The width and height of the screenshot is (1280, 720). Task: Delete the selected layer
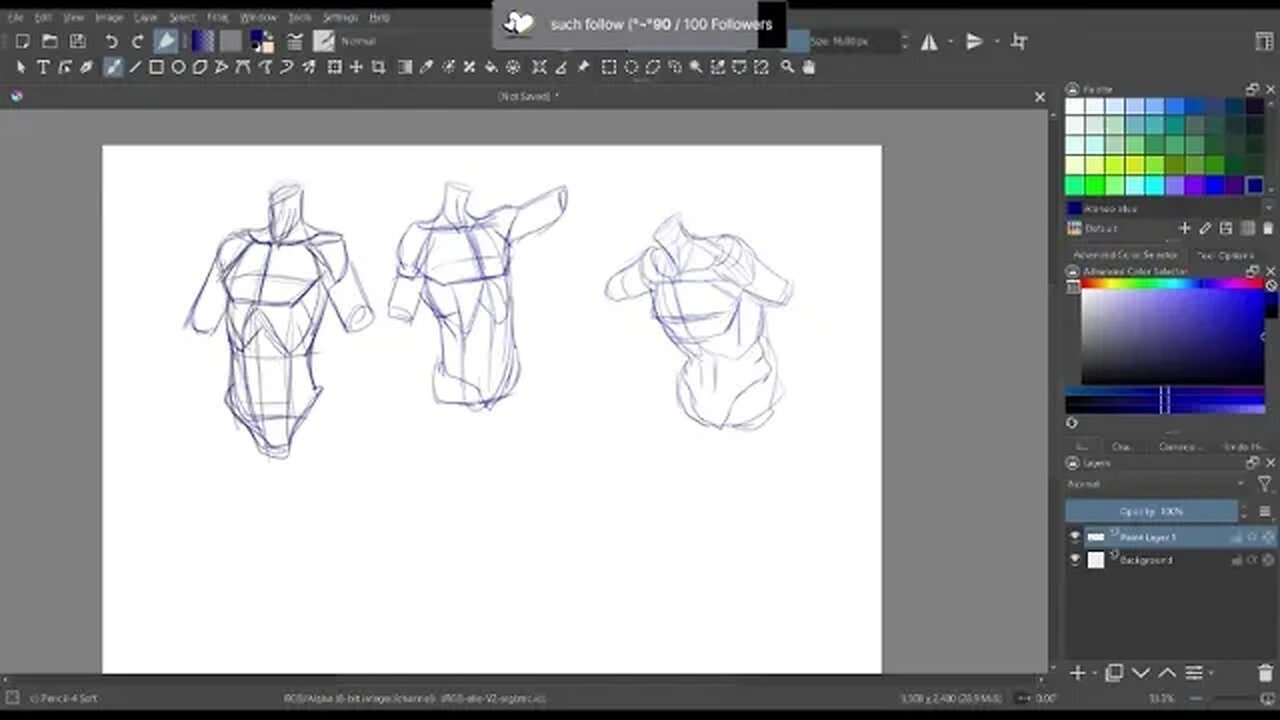point(1265,674)
